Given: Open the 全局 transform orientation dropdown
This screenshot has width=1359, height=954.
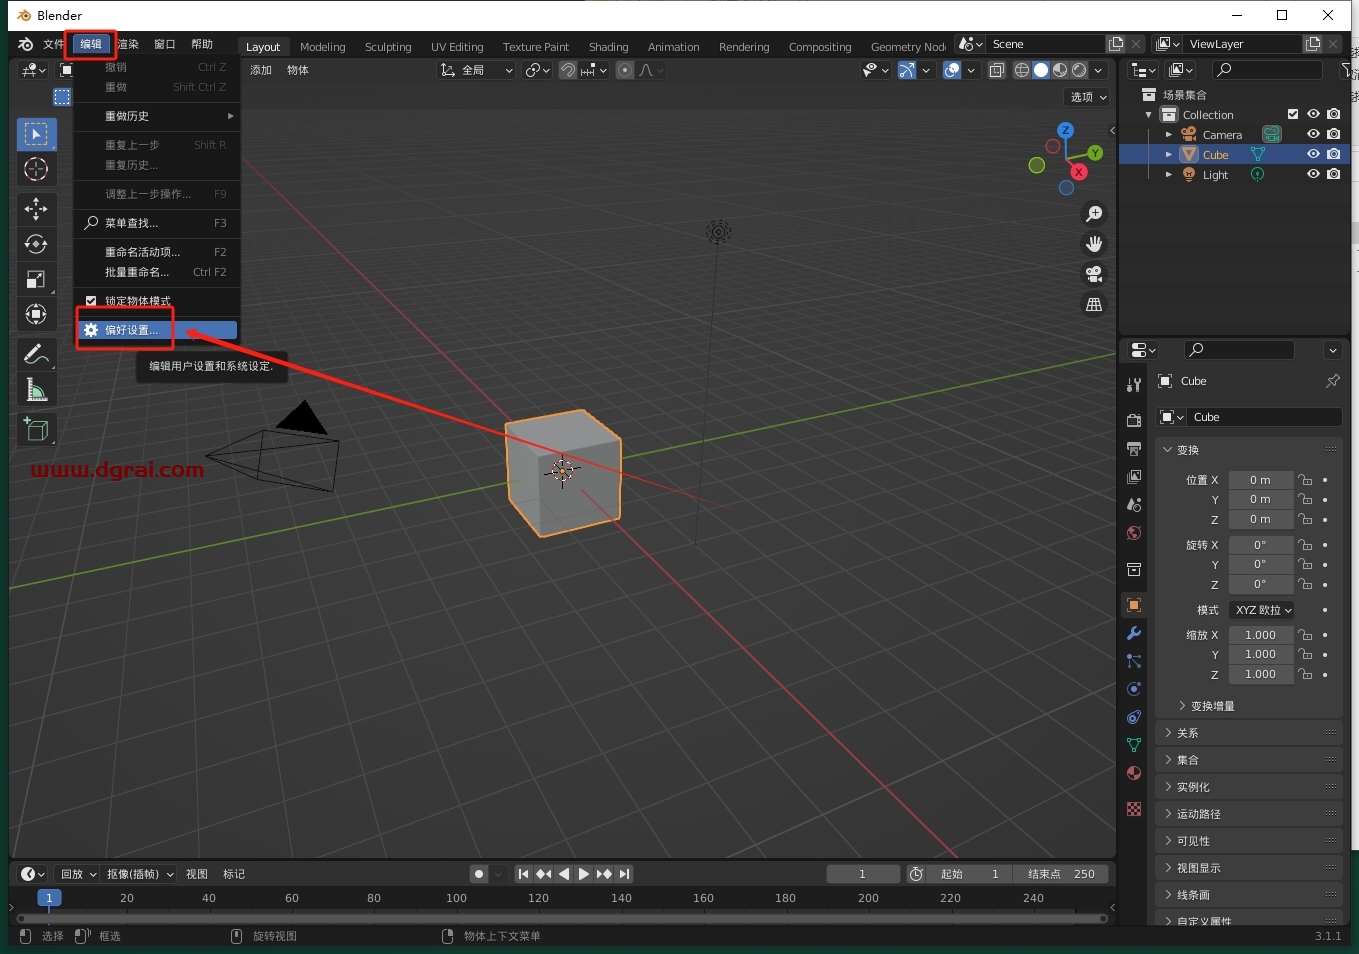Looking at the screenshot, I should [x=477, y=70].
